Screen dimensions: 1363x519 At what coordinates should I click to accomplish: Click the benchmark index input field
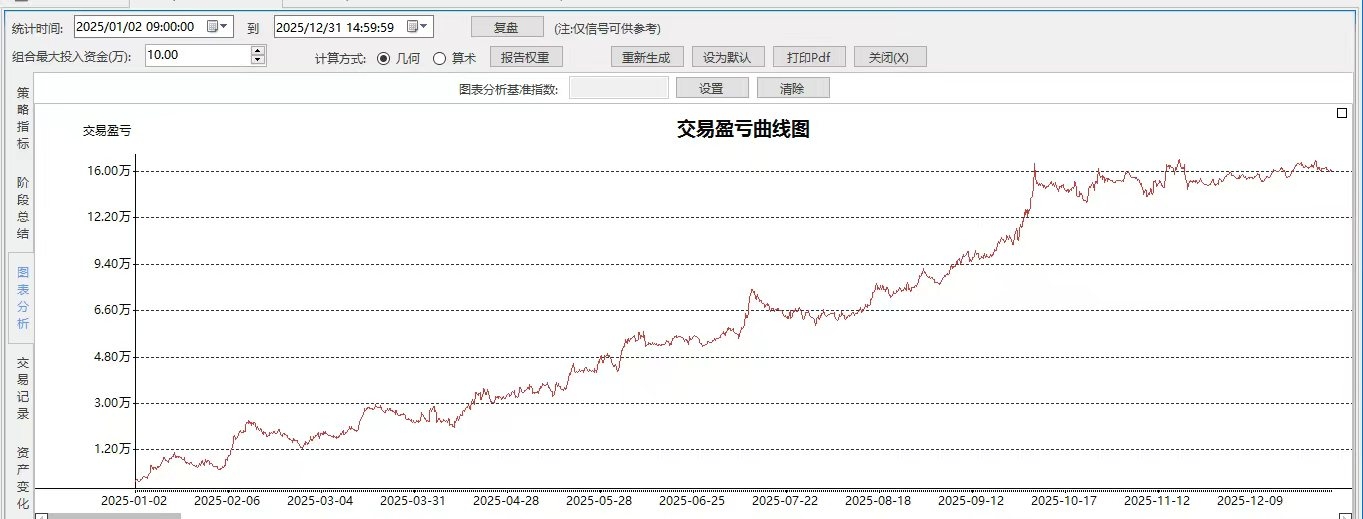tap(618, 88)
